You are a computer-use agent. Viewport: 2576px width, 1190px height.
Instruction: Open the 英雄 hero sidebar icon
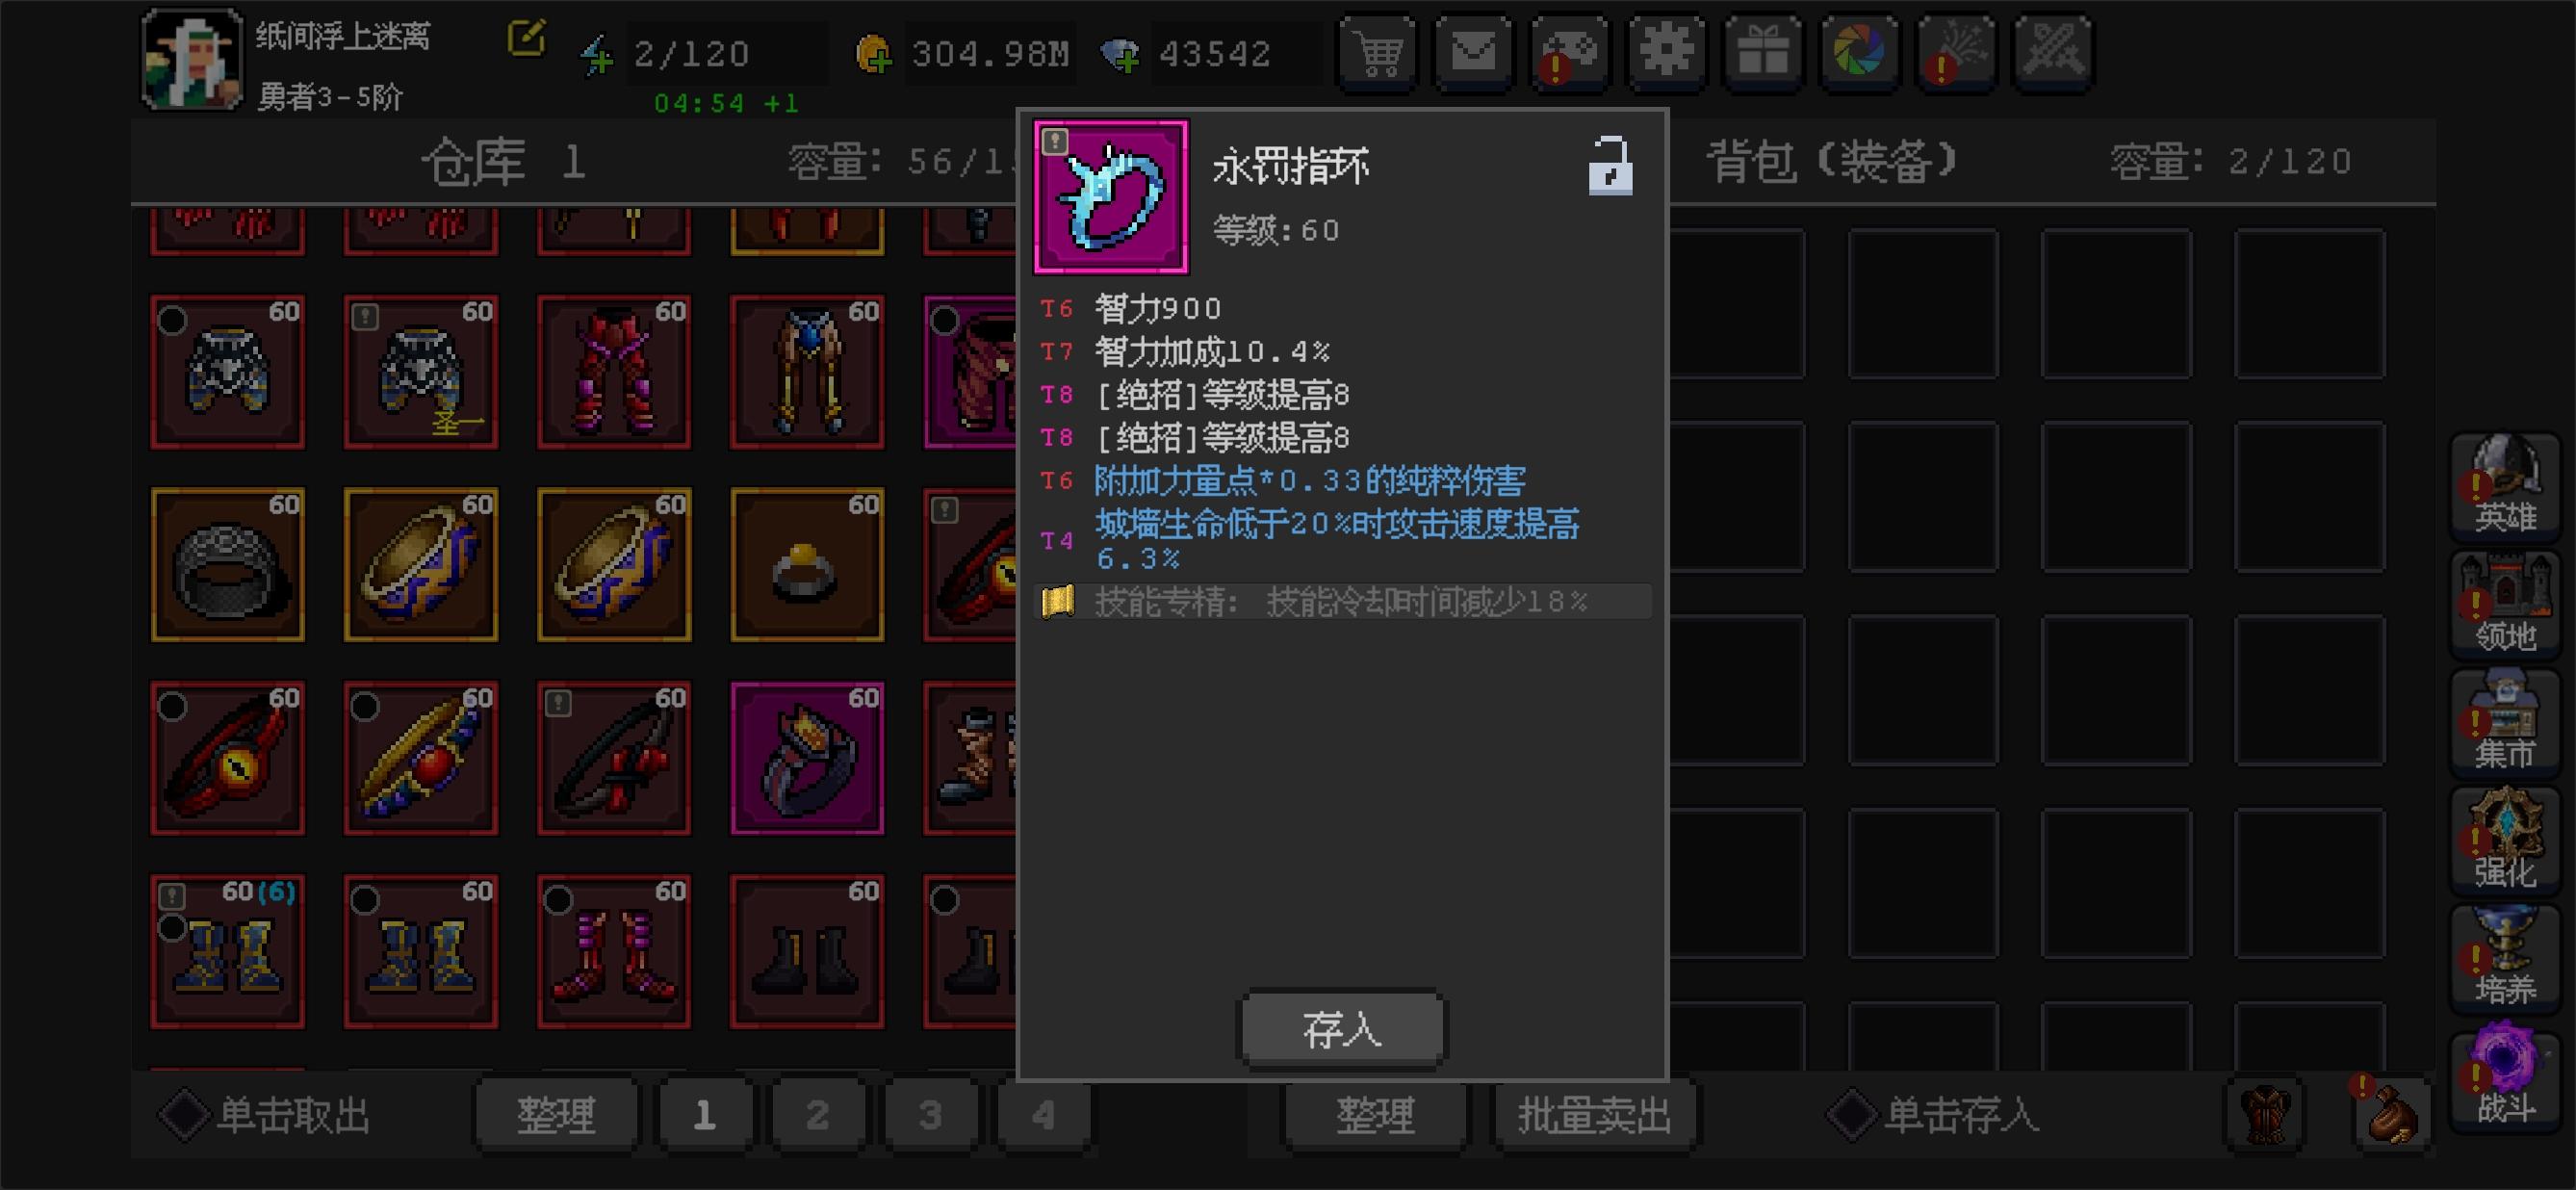click(2504, 485)
